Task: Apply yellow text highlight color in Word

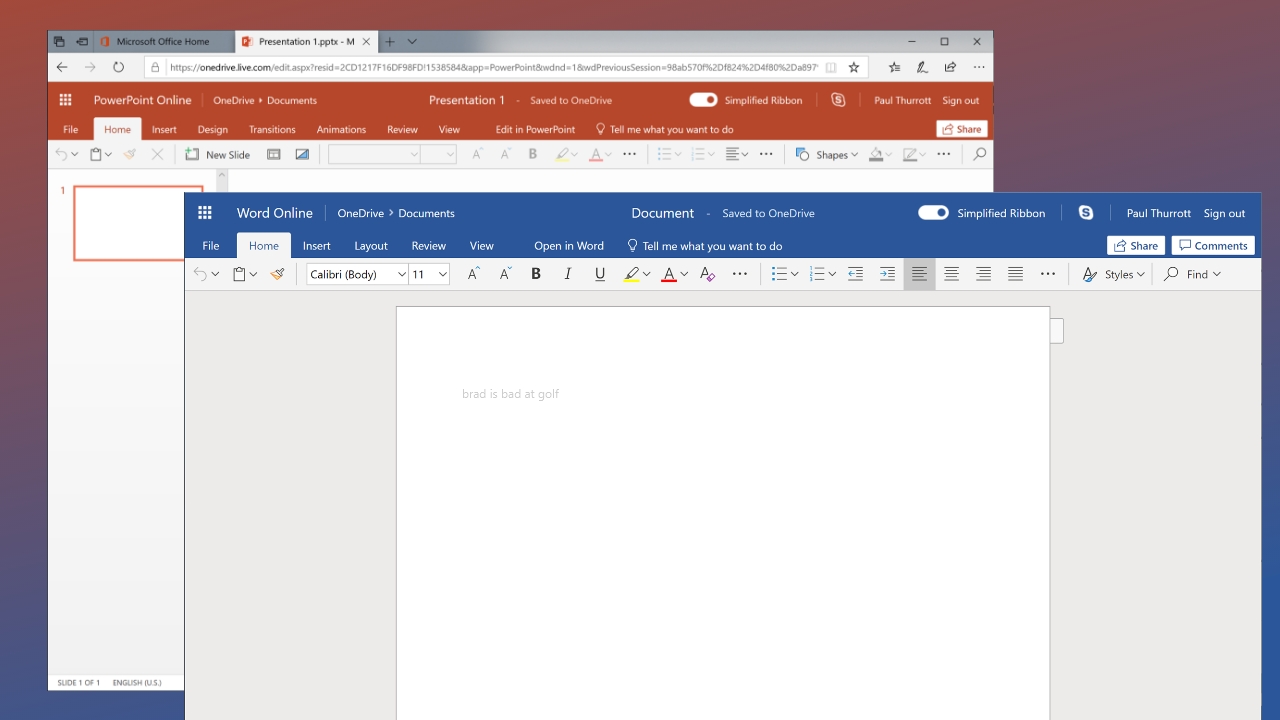Action: coord(631,274)
